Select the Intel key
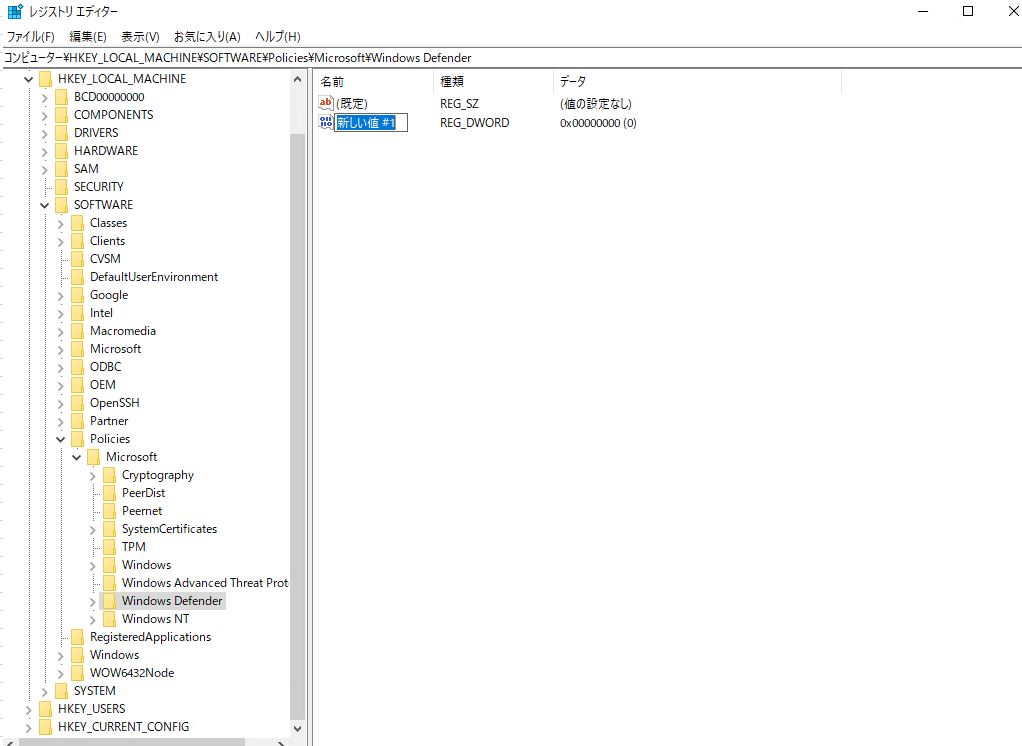The image size is (1022, 746). (x=101, y=313)
